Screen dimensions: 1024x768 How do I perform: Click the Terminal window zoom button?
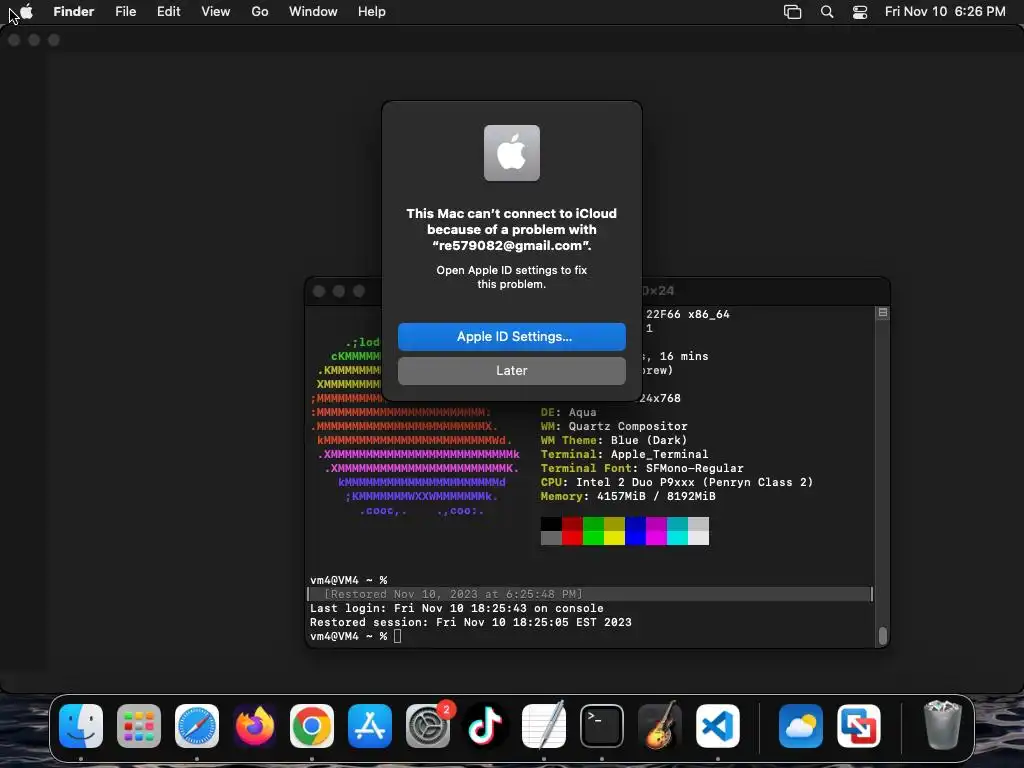pos(359,291)
